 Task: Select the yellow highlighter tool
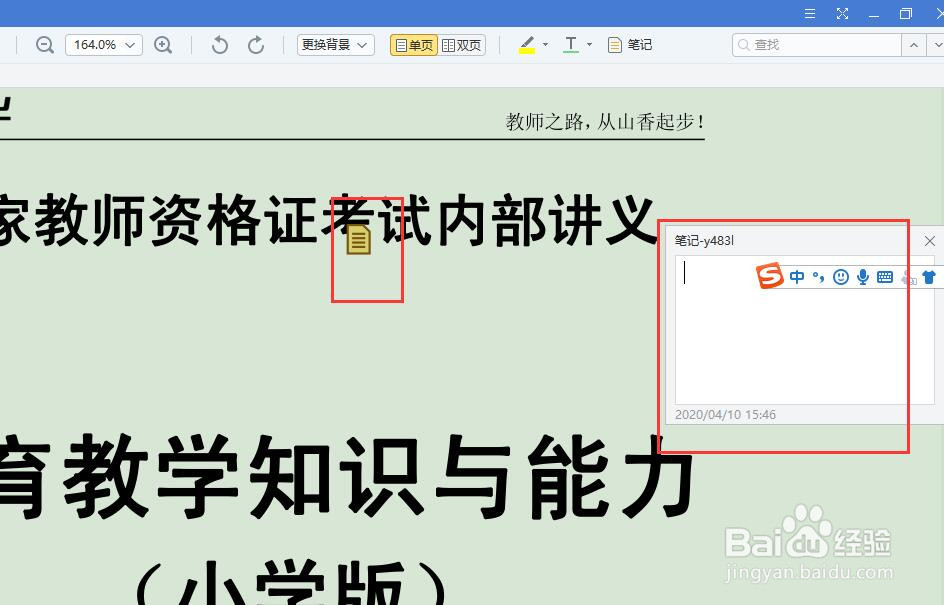click(x=527, y=45)
